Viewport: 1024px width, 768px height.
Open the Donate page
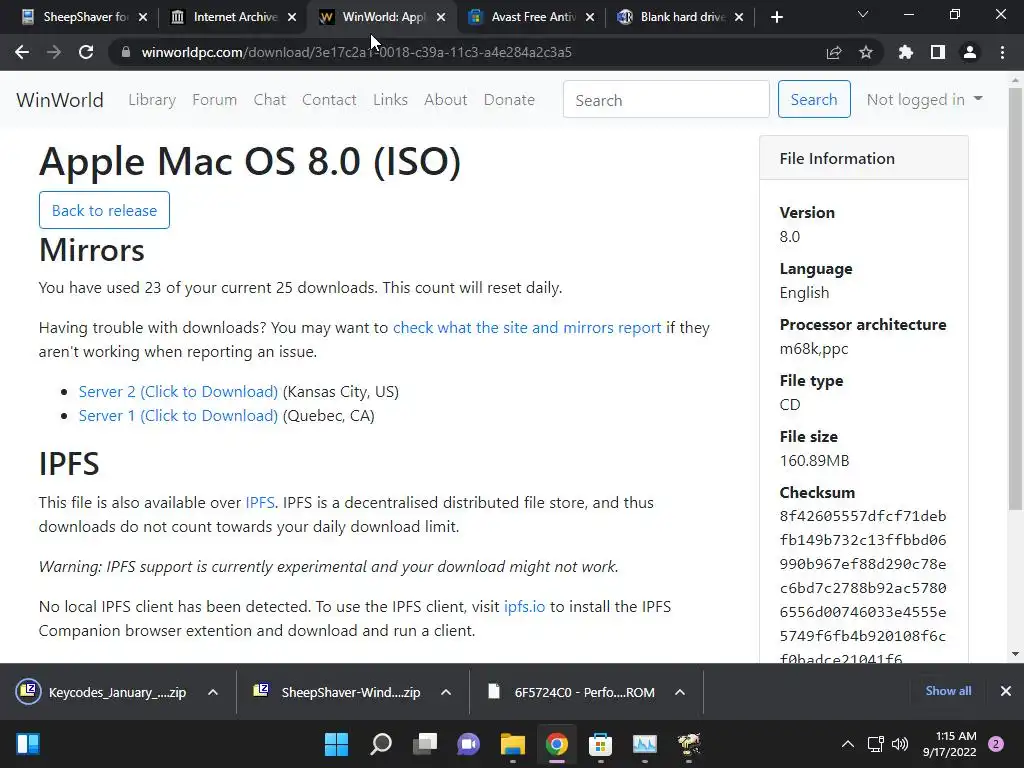click(509, 100)
